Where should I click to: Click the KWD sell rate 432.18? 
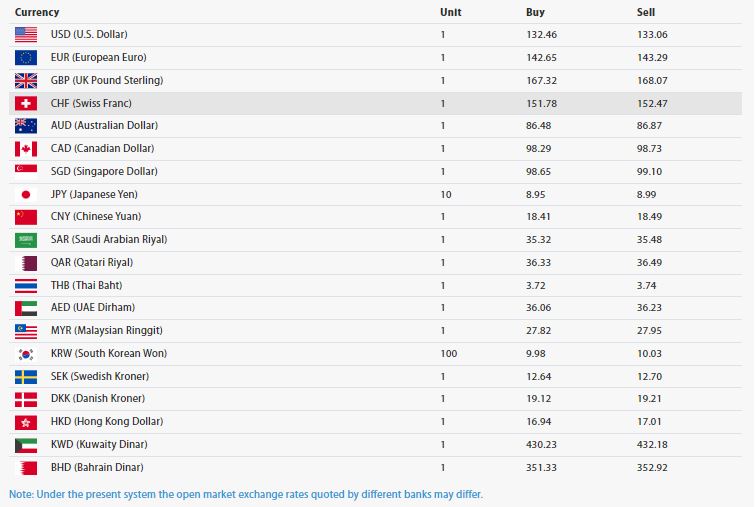(652, 444)
